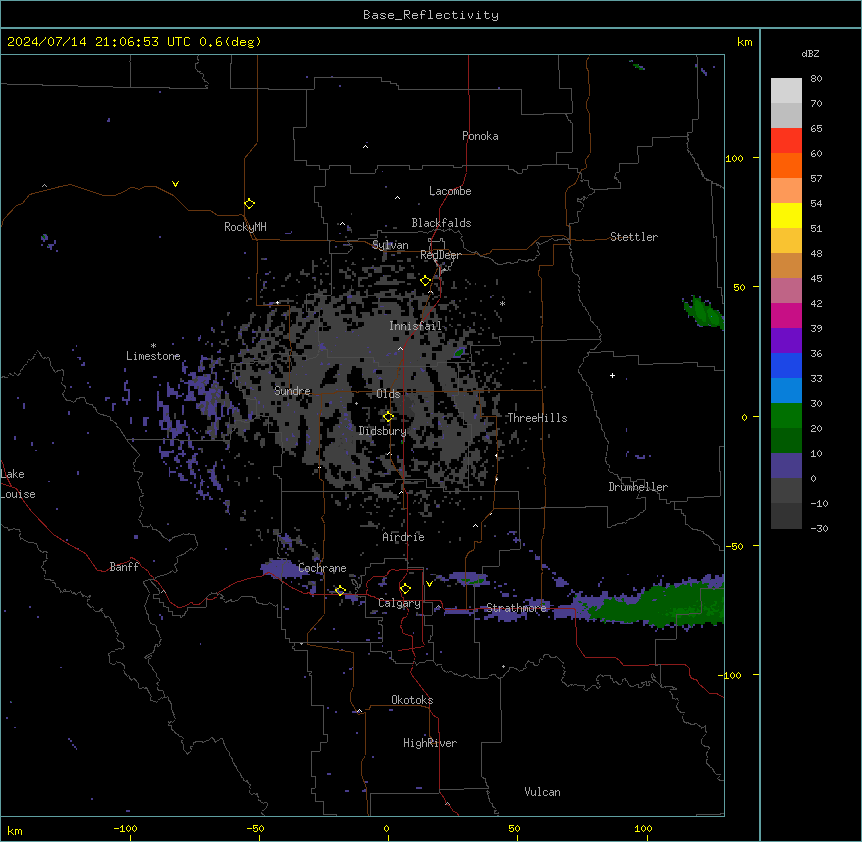Click the Lake Louise label
The width and height of the screenshot is (862, 842).
18,484
